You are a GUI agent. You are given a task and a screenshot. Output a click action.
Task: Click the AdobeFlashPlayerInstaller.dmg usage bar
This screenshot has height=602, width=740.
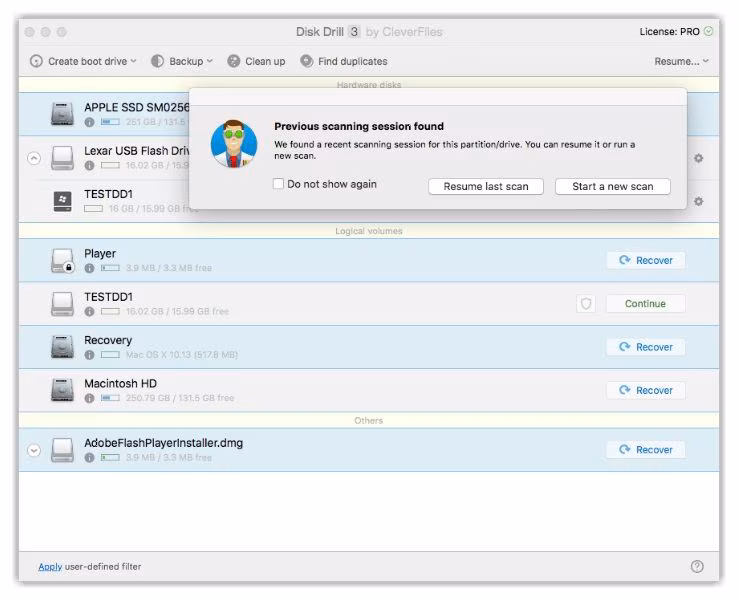(x=110, y=458)
